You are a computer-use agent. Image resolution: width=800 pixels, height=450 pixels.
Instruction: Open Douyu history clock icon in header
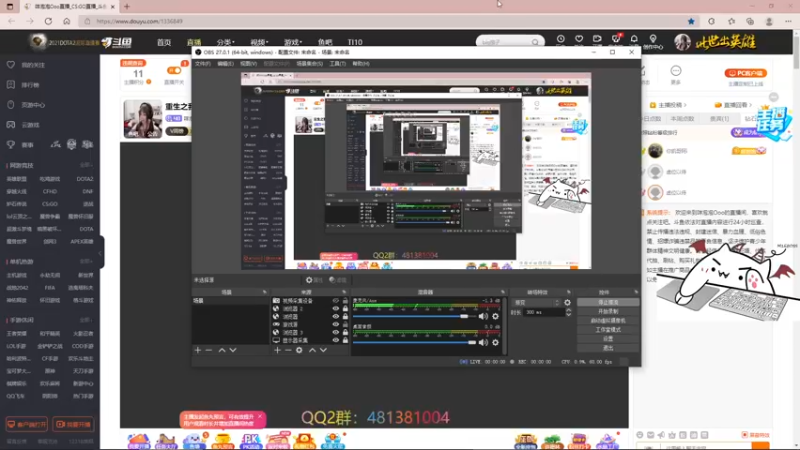[x=561, y=39]
